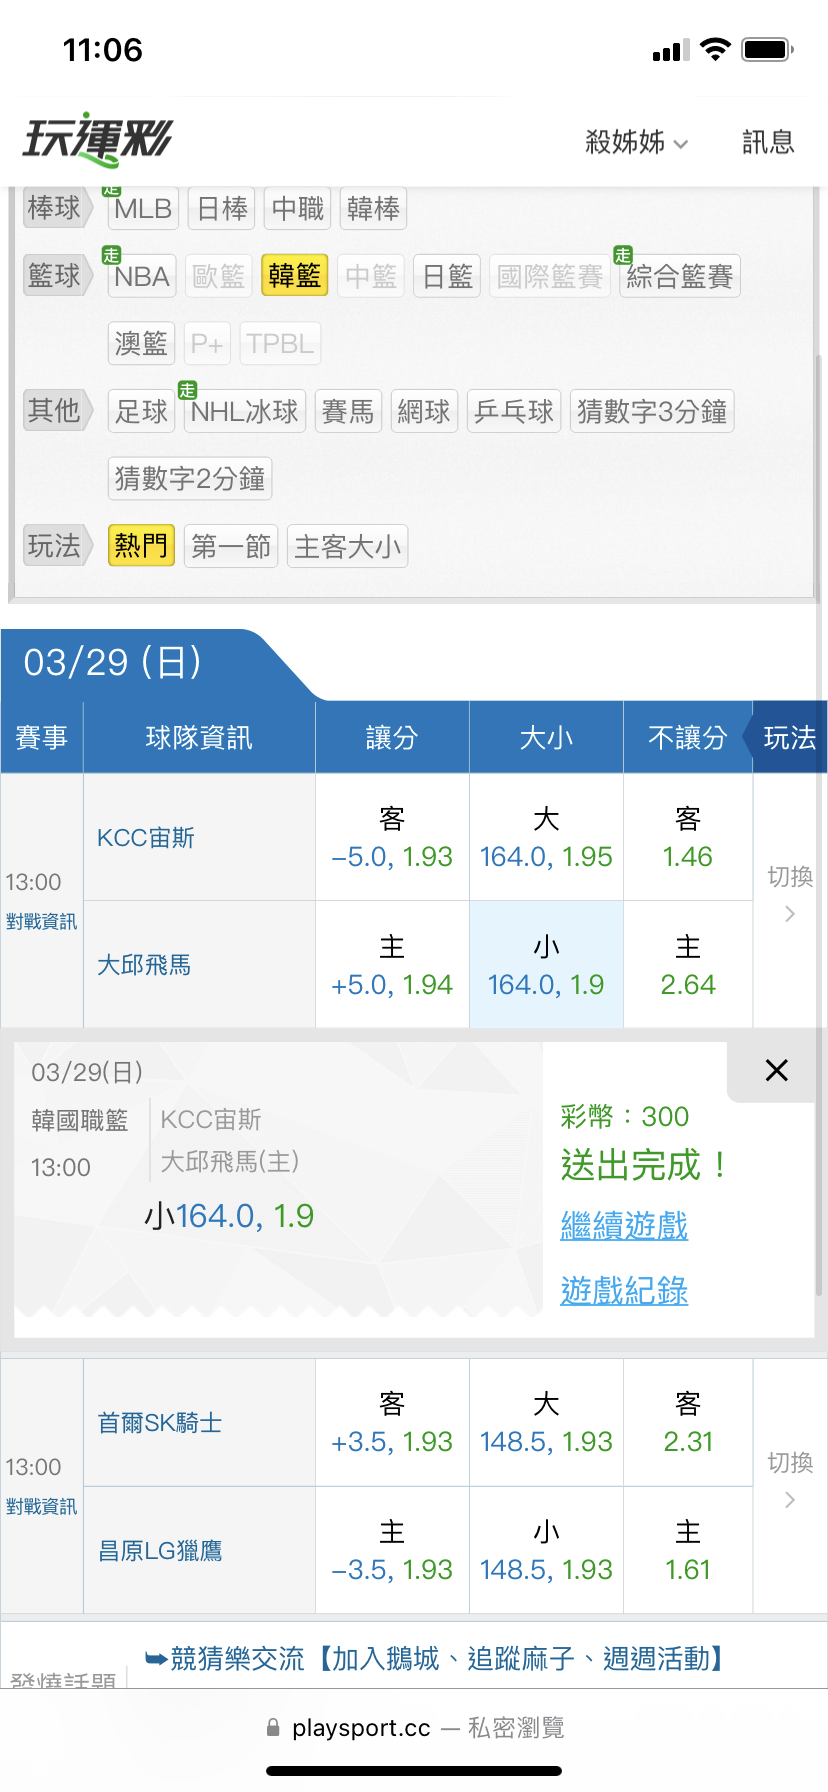
Task: Choose the 網球 category
Action: tap(424, 411)
